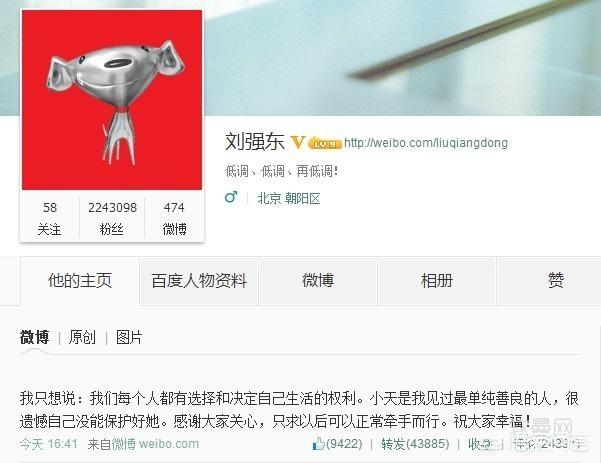Switch to the 他的主页 tab
The height and width of the screenshot is (463, 601).
[x=80, y=281]
